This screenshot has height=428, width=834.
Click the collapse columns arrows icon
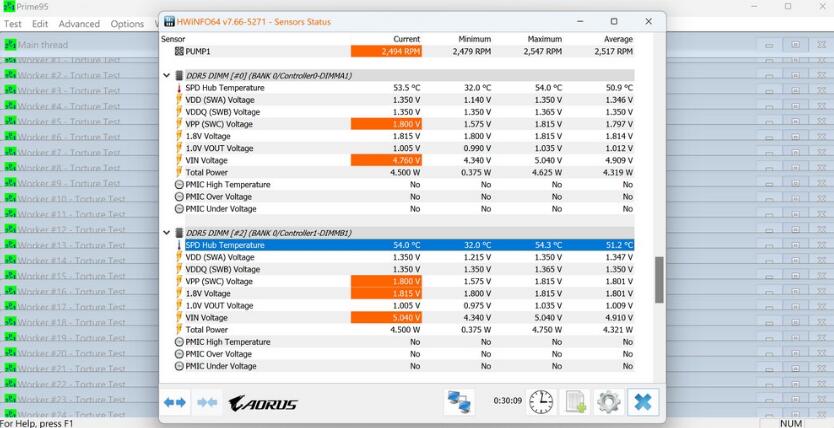coord(207,402)
